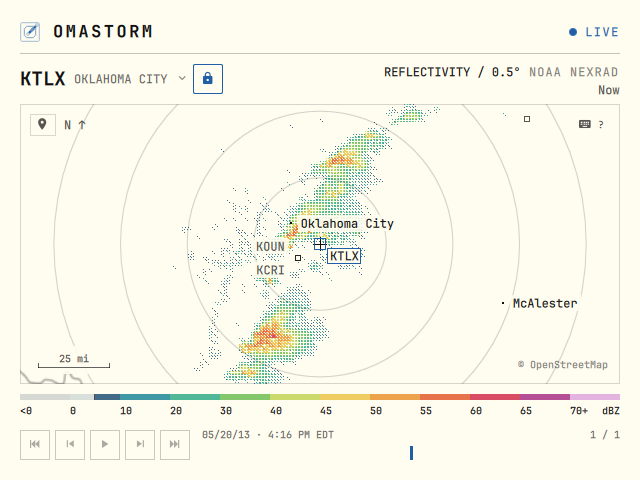The height and width of the screenshot is (480, 640).
Task: Jump to last frame button
Action: click(x=175, y=444)
